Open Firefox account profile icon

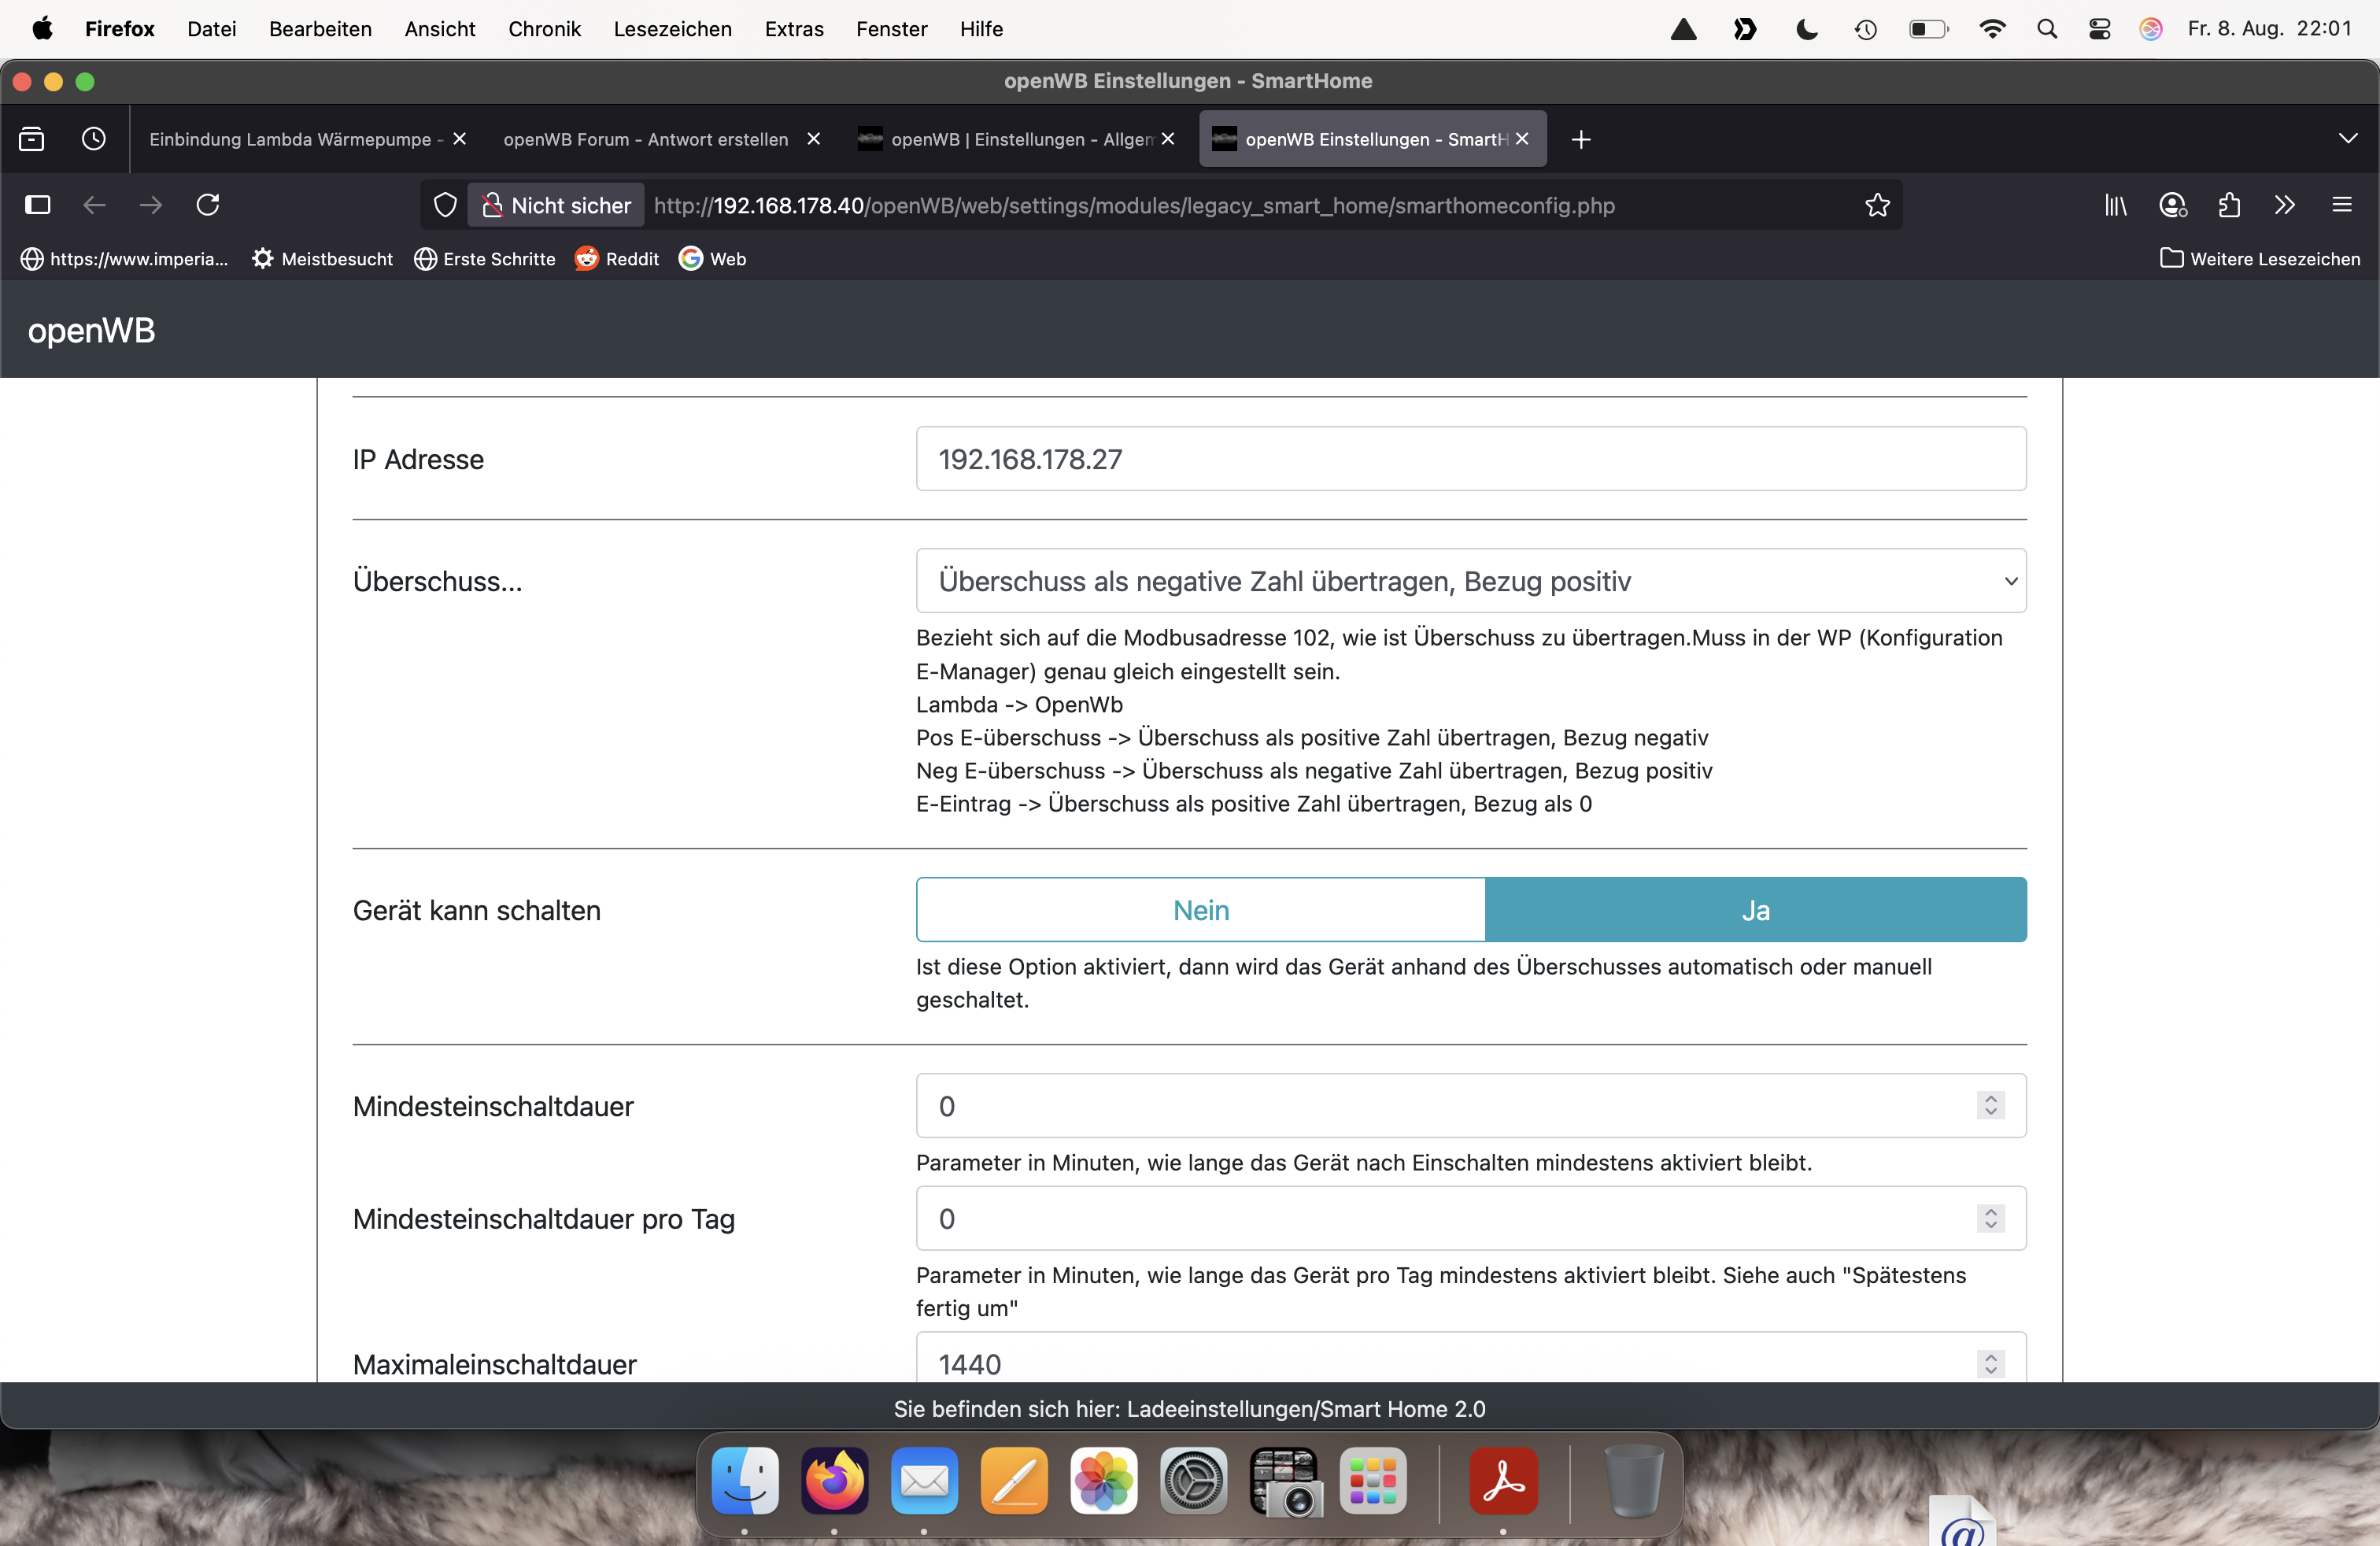pos(2172,205)
